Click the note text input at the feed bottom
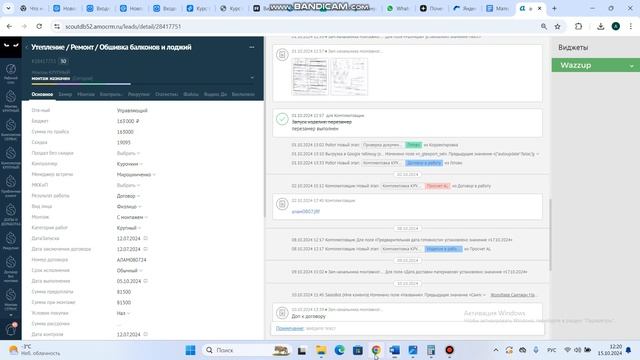640x360 pixels. [x=424, y=328]
